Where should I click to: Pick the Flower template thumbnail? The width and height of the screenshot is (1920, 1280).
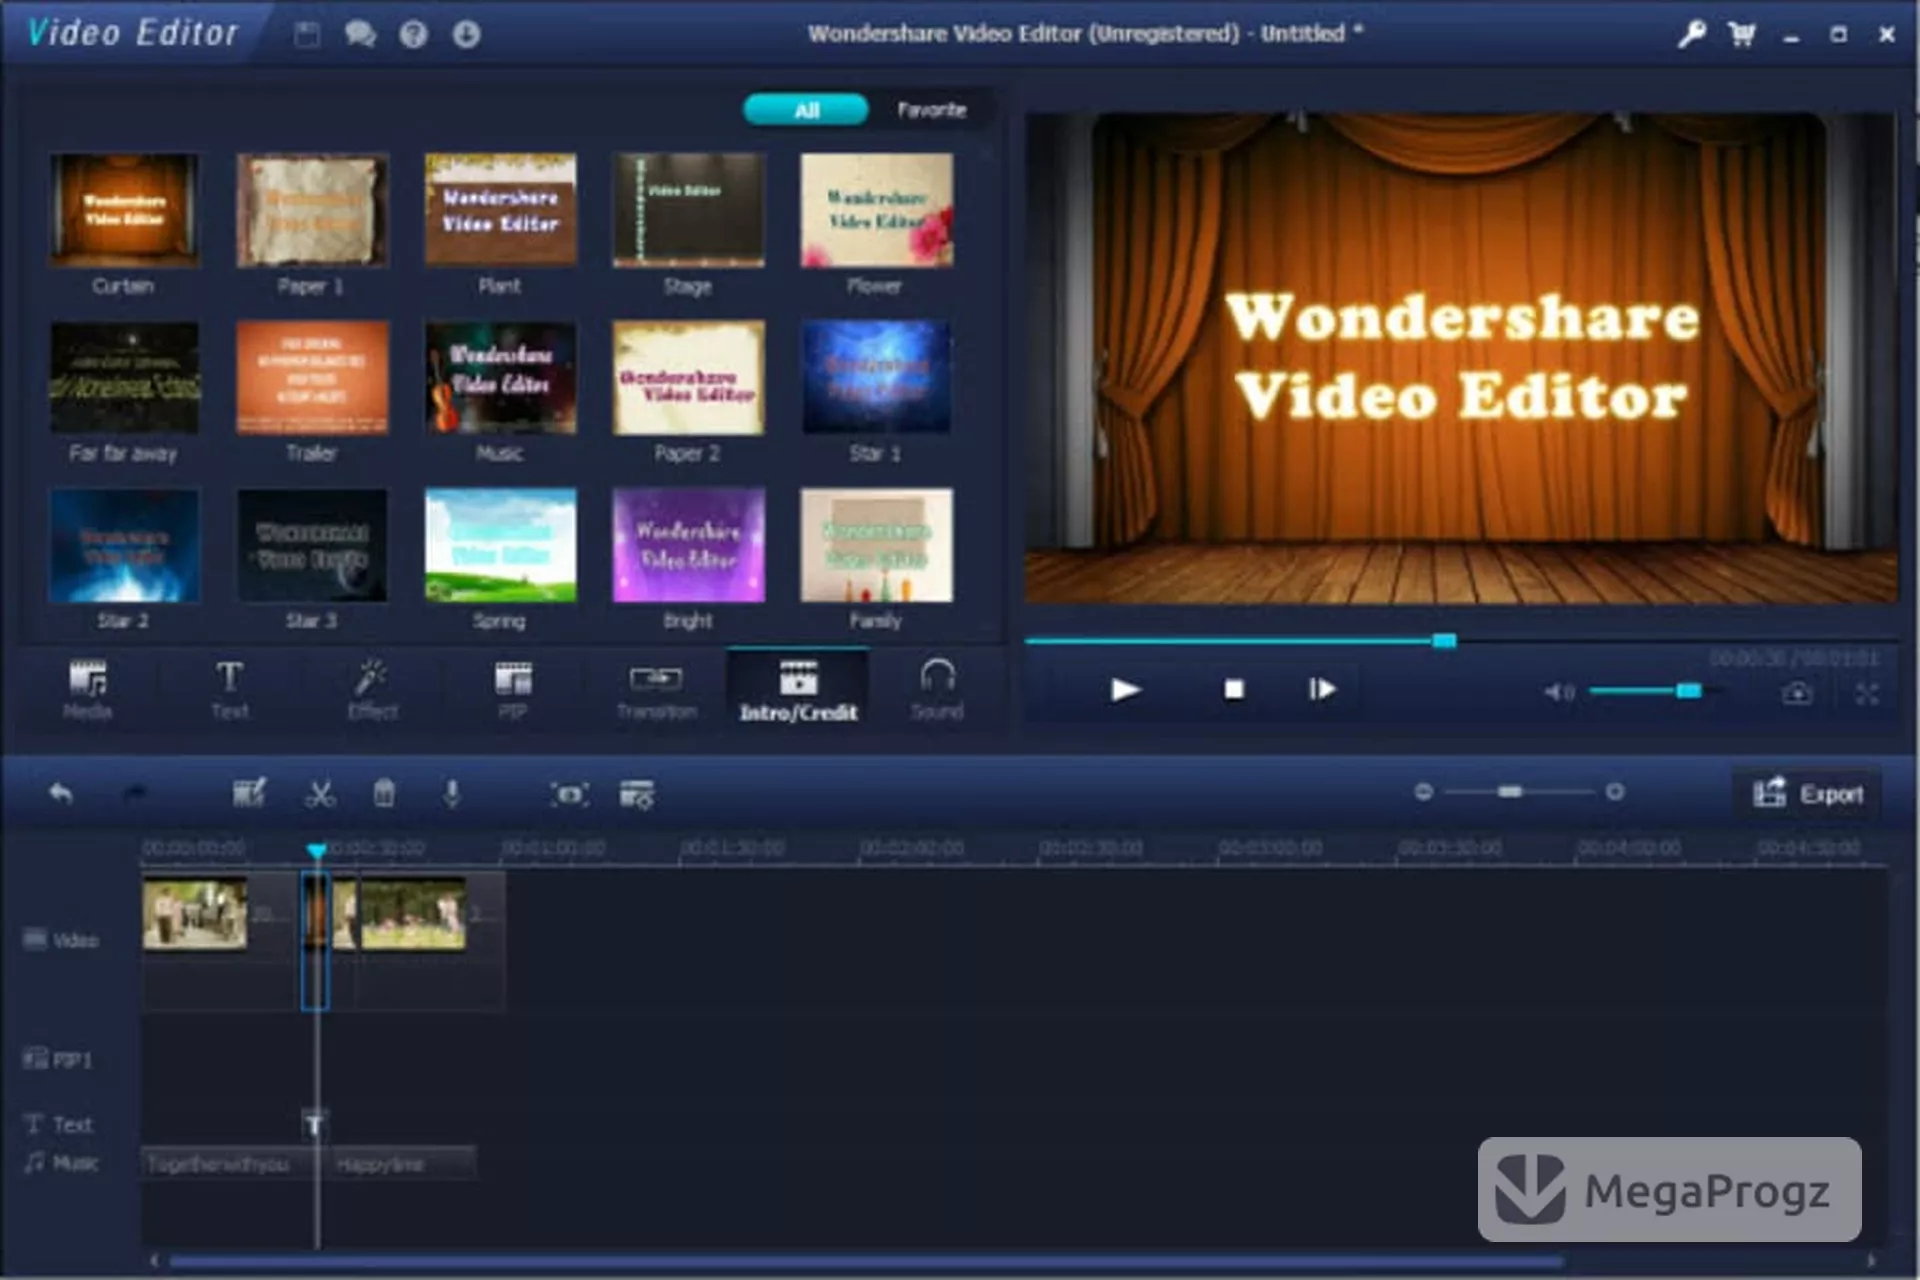click(x=876, y=210)
